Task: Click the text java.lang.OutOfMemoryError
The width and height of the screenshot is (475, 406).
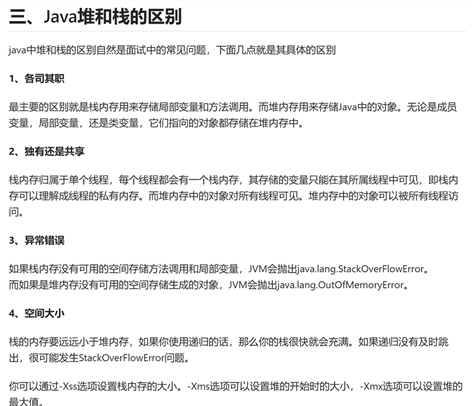Action: (x=340, y=285)
